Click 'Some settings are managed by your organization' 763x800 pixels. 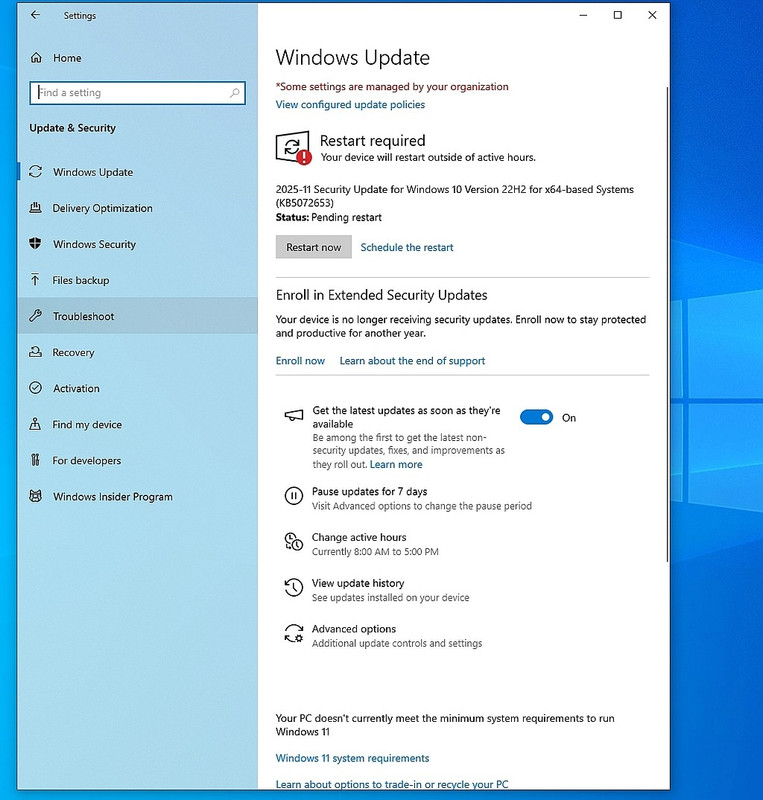[x=392, y=87]
